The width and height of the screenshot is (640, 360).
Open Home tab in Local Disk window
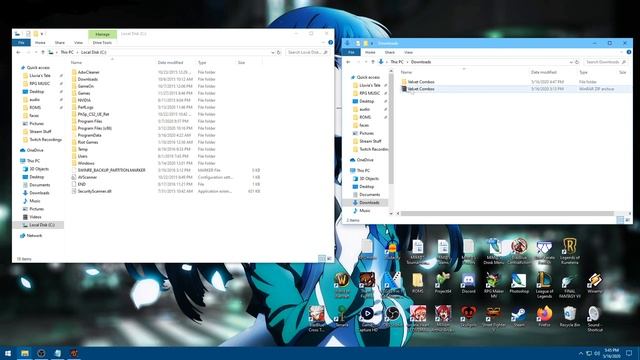click(x=40, y=42)
